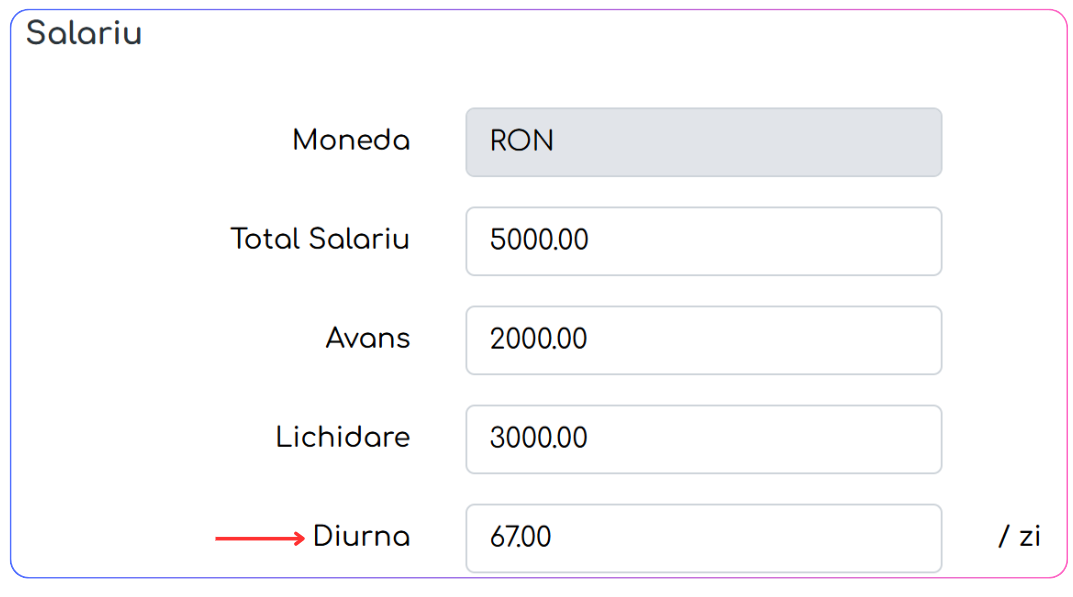Place cursor on the 5000.00 value
The width and height of the screenshot is (1073, 597).
pos(539,240)
